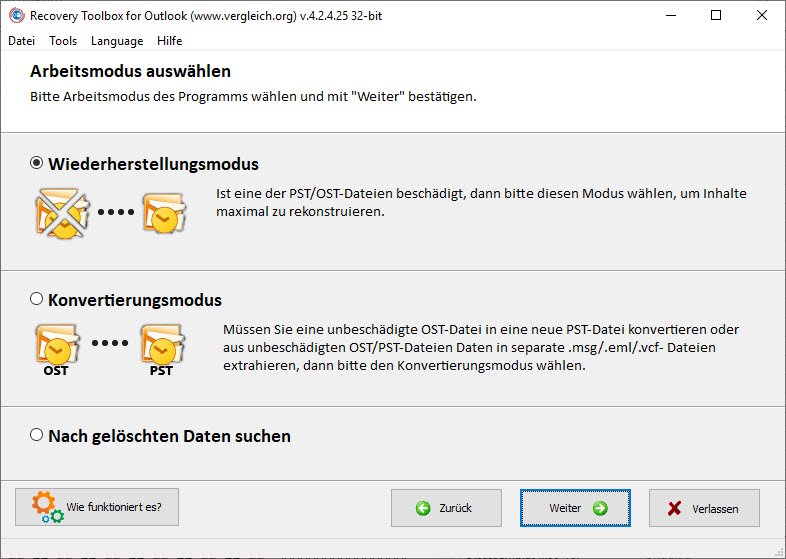Screen dimensions: 786x559
Task: Open the Tools menu
Action: click(x=63, y=41)
